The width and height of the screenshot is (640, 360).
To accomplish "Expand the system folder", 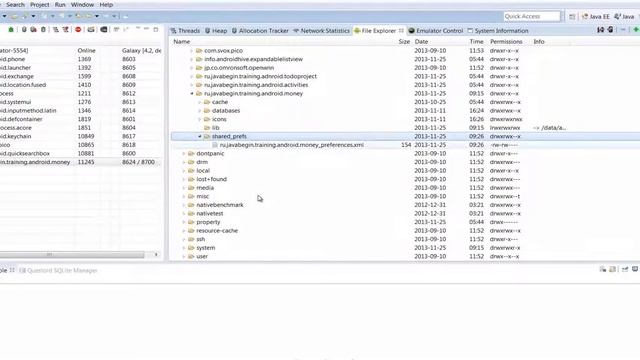I will (184, 248).
